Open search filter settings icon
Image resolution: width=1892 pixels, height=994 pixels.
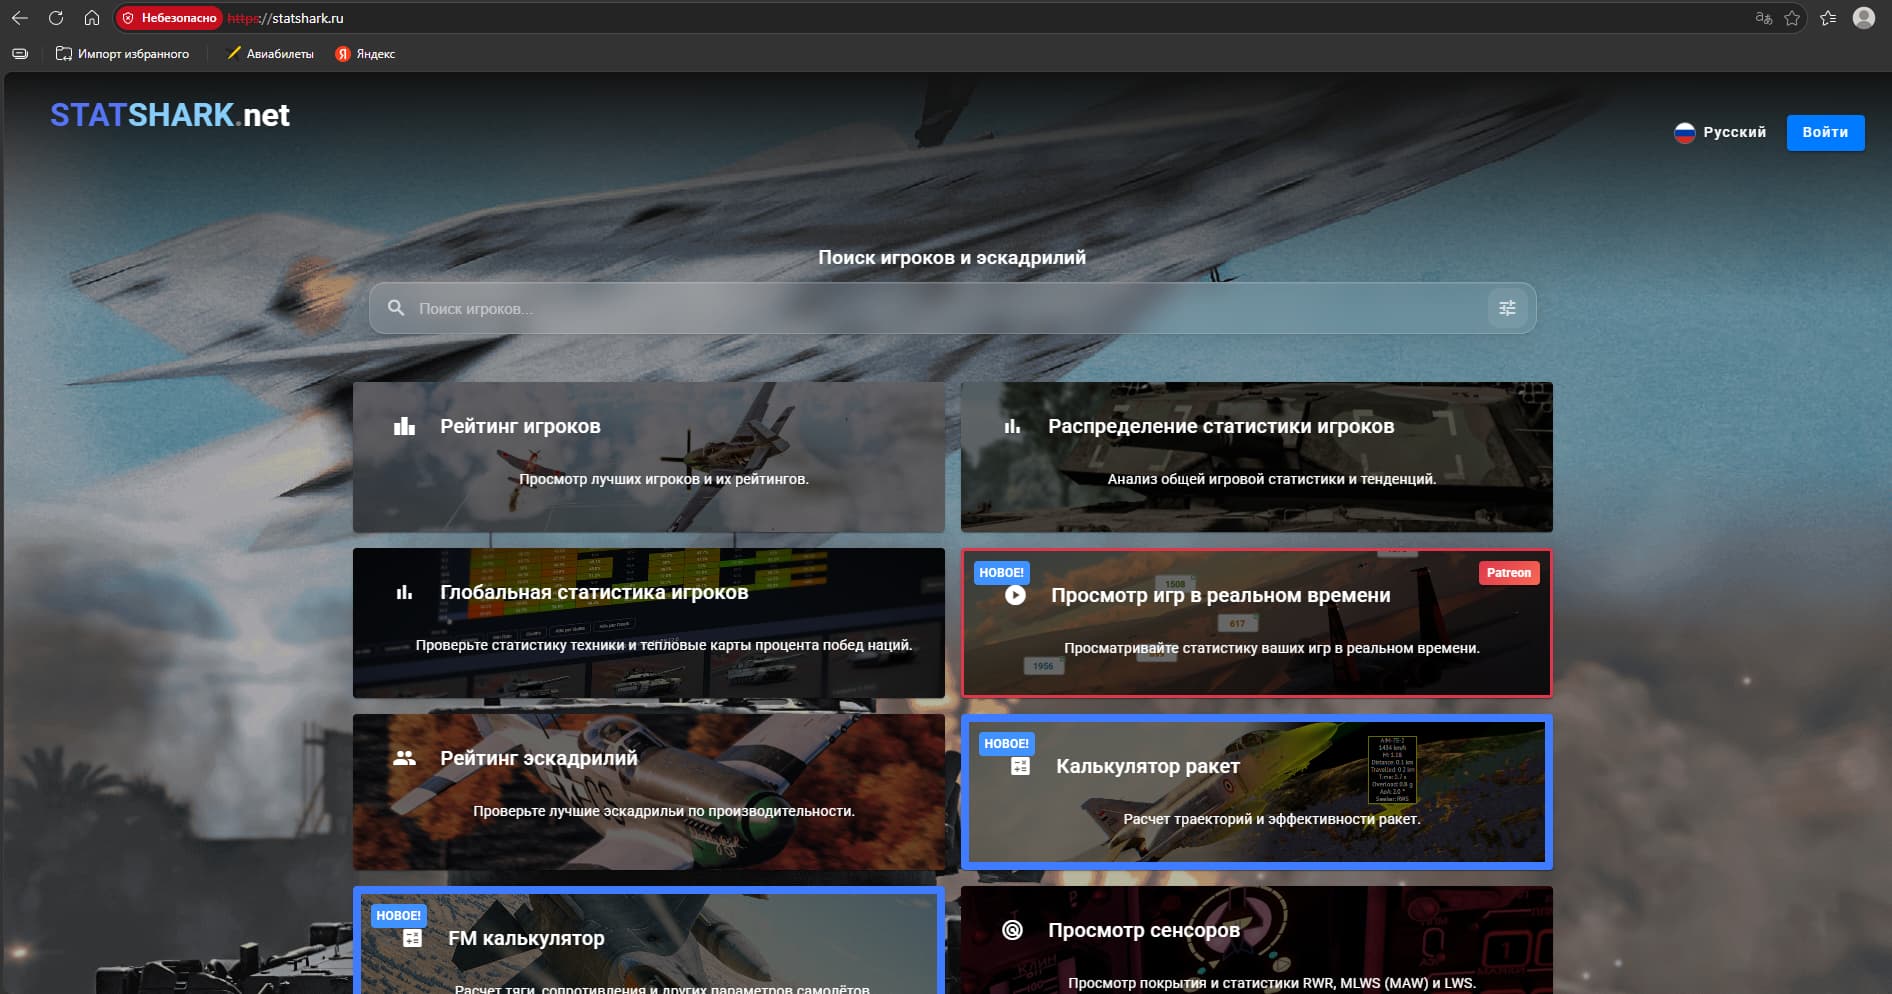[x=1507, y=308]
